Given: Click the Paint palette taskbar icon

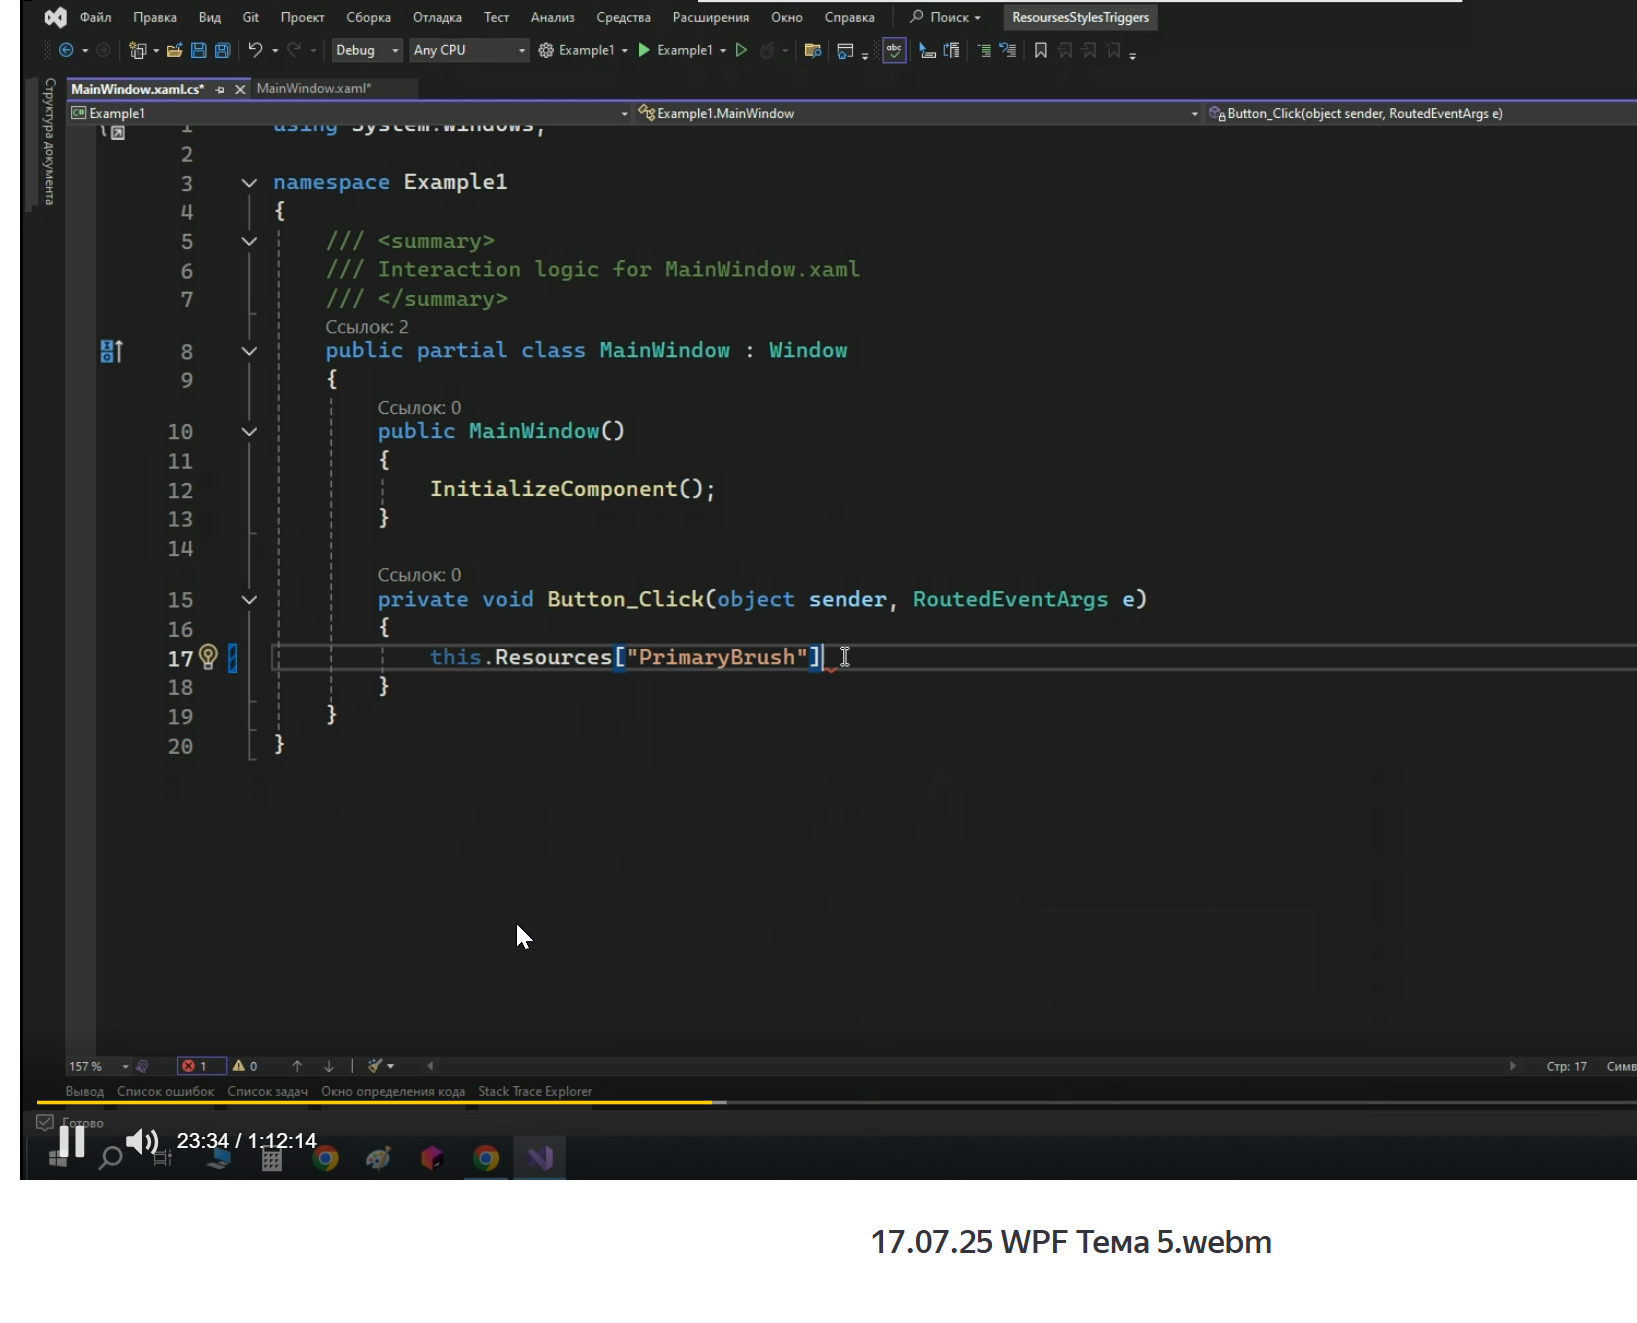Looking at the screenshot, I should click(x=378, y=1158).
